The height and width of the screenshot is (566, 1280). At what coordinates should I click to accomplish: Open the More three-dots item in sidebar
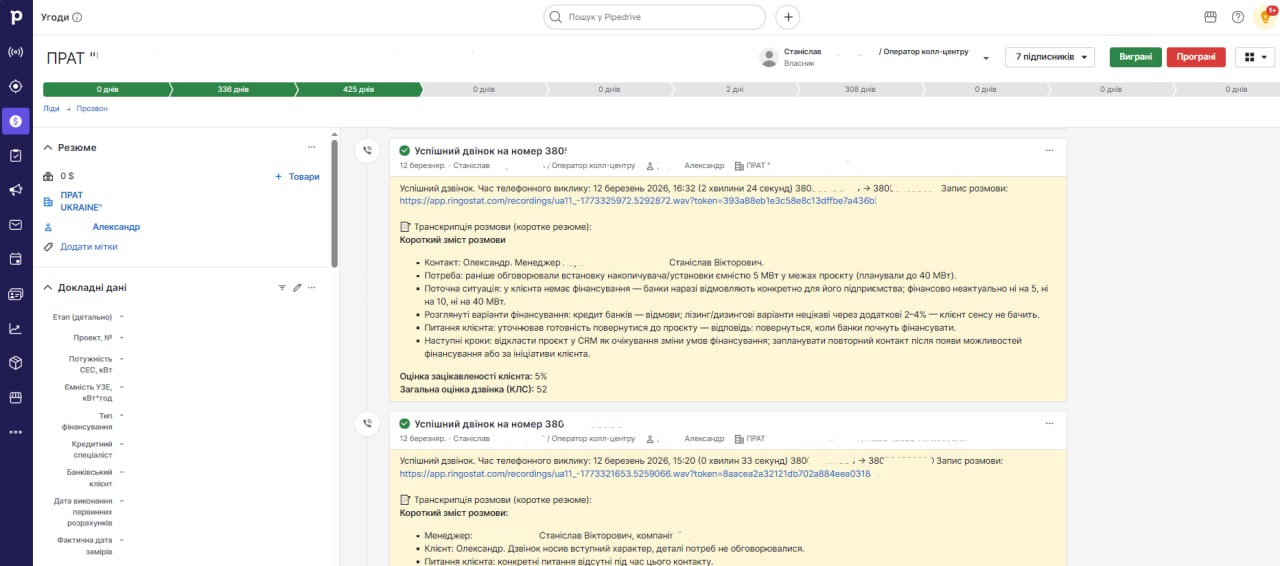(16, 432)
